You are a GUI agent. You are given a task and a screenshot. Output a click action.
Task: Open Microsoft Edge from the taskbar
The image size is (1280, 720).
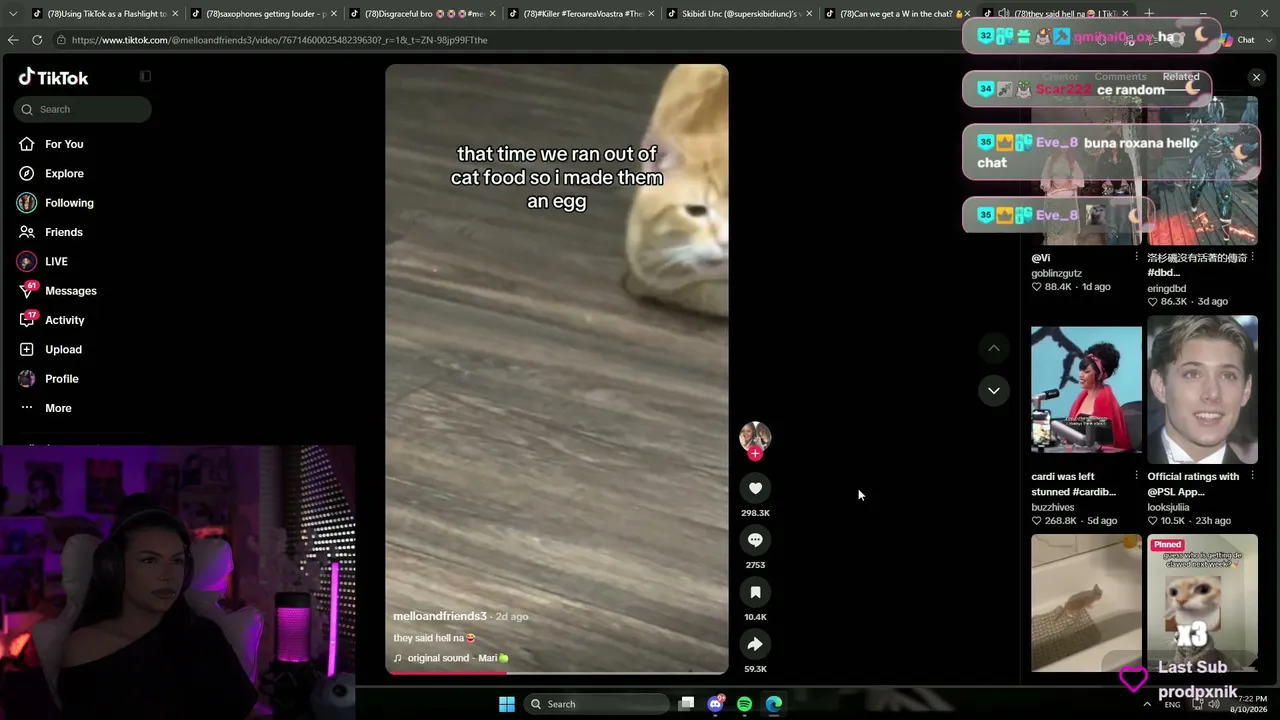(x=774, y=704)
